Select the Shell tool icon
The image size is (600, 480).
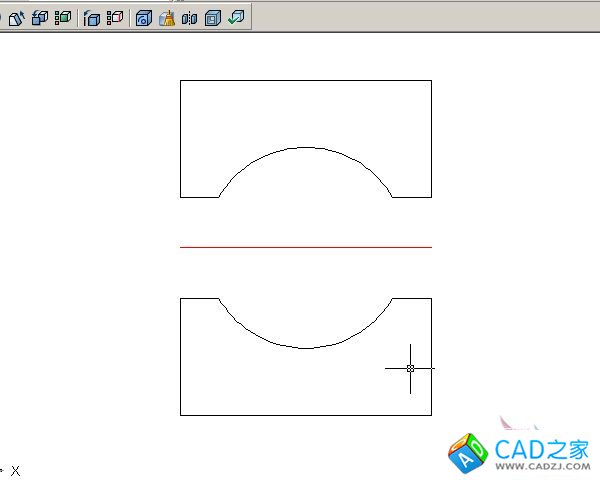(x=212, y=17)
